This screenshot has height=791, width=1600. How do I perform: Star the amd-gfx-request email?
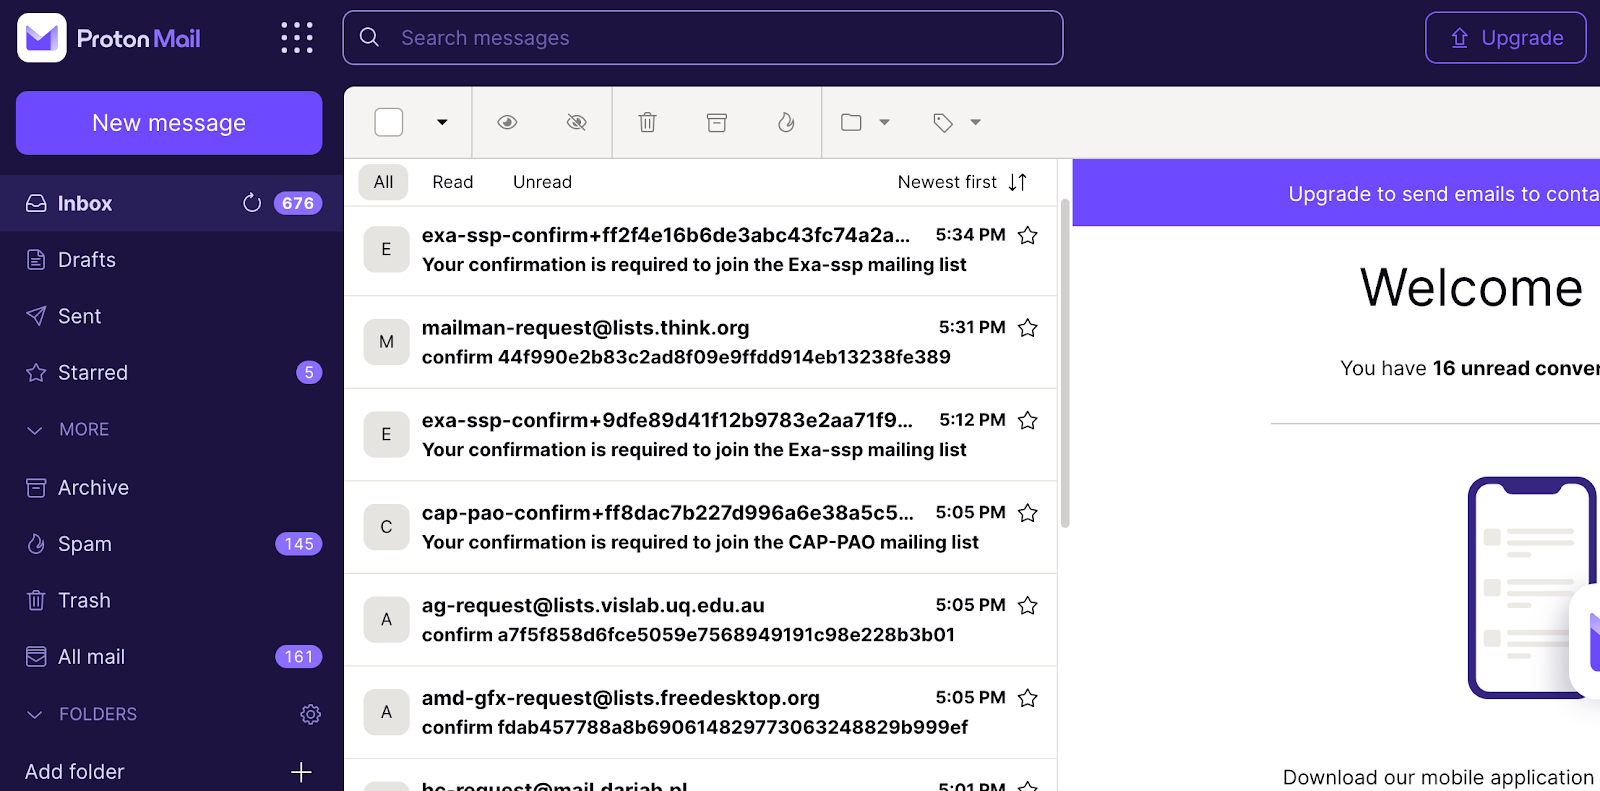point(1027,698)
